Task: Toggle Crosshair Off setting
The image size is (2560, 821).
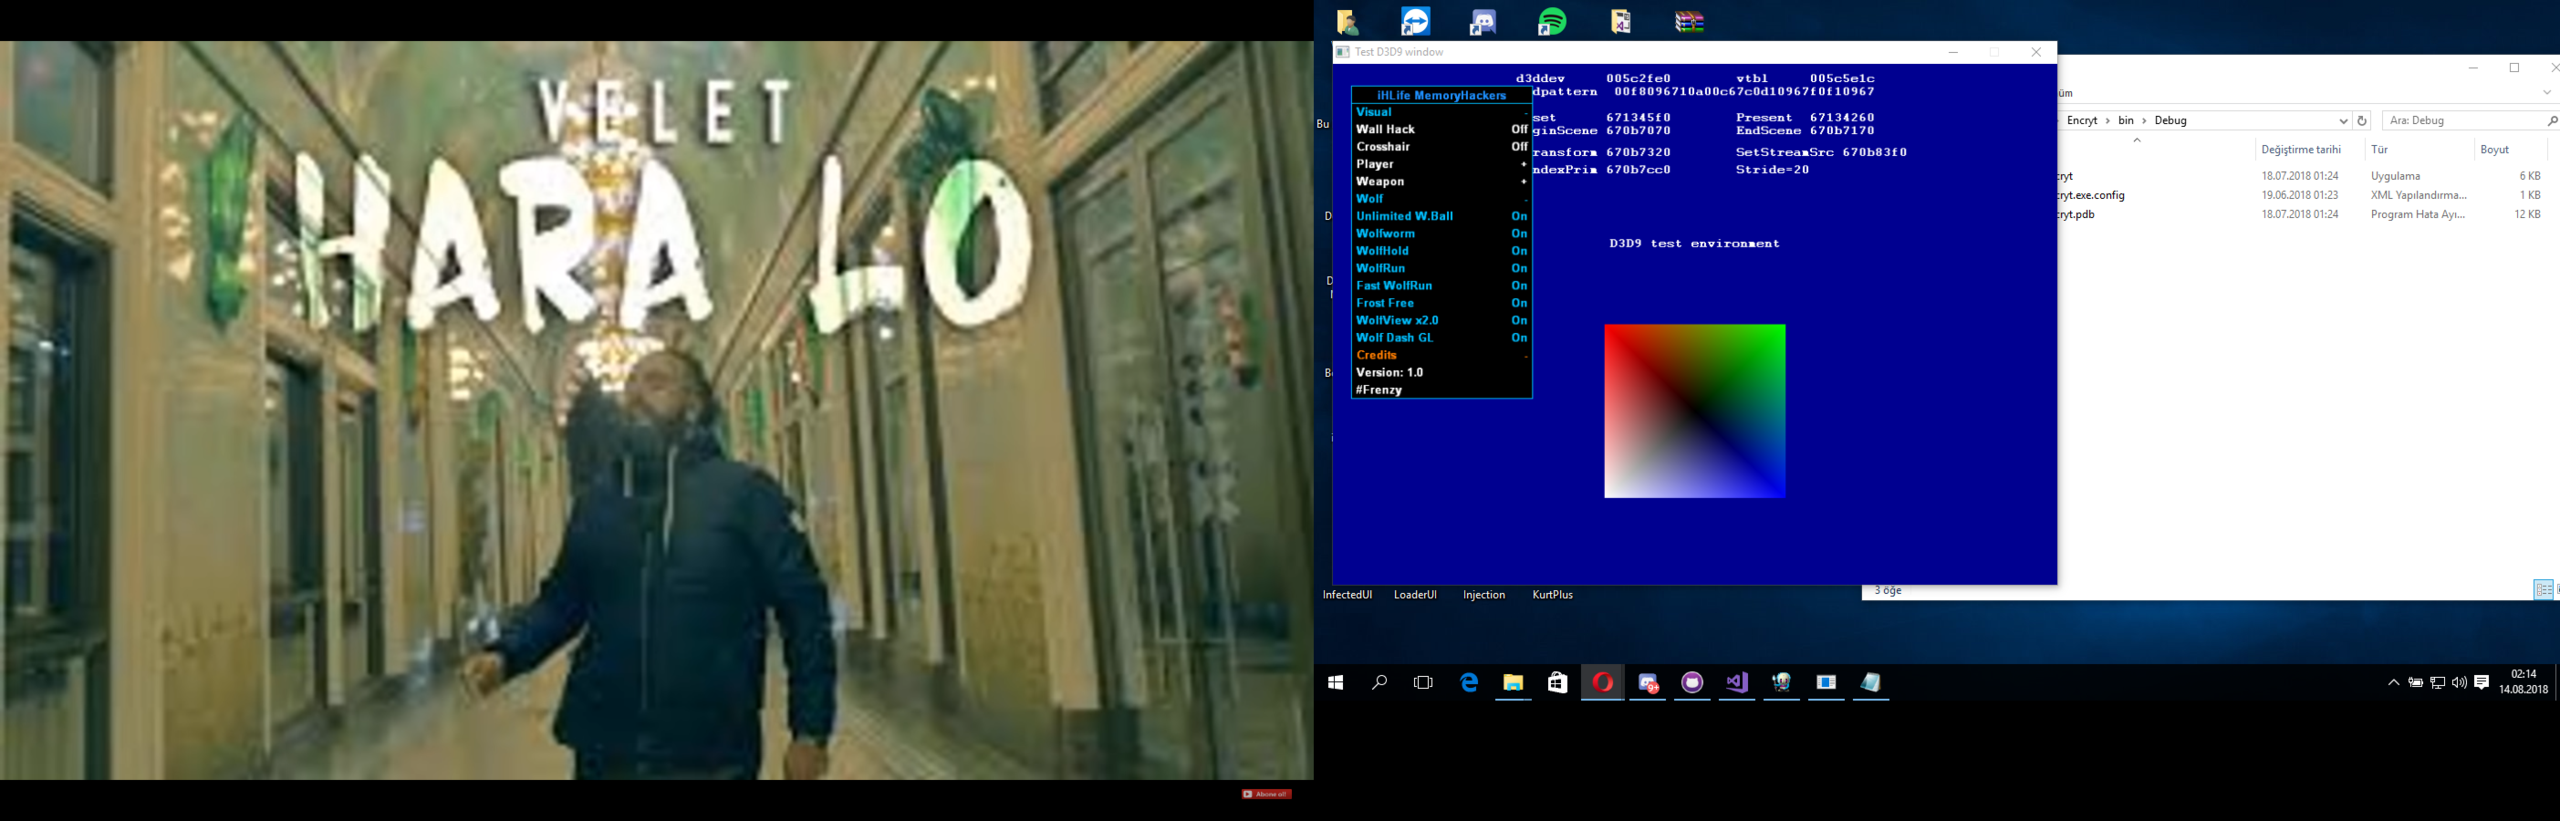Action: pyautogui.click(x=1441, y=147)
